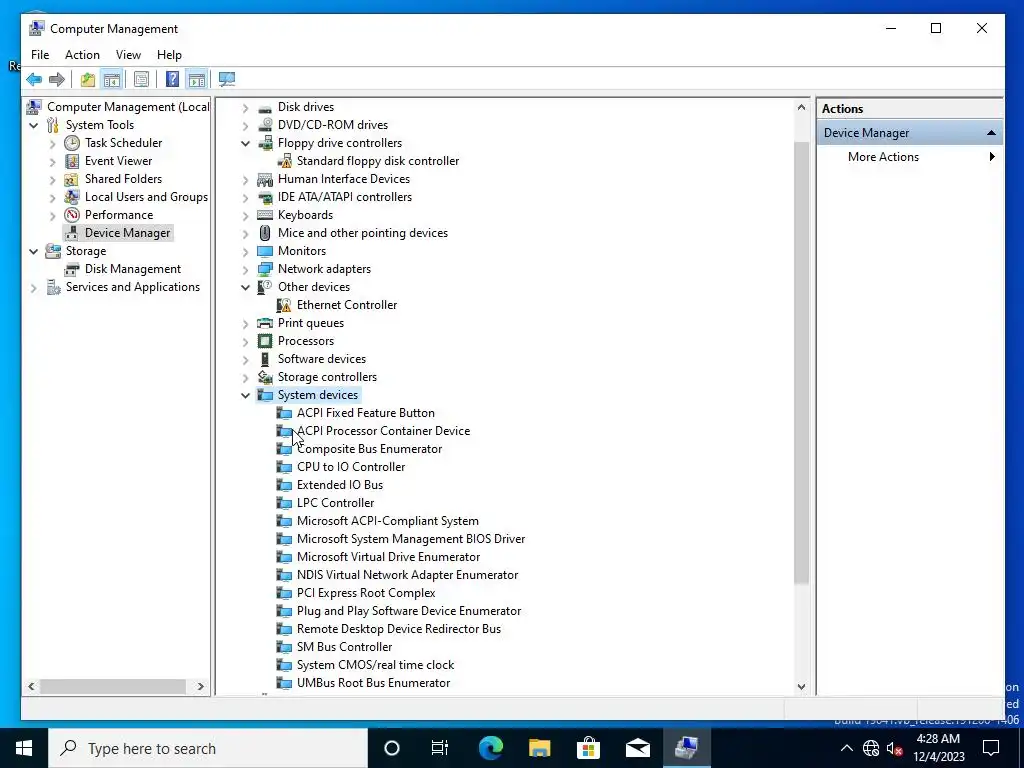This screenshot has height=768, width=1024.
Task: Click the Properties toolbar icon
Action: click(x=141, y=80)
